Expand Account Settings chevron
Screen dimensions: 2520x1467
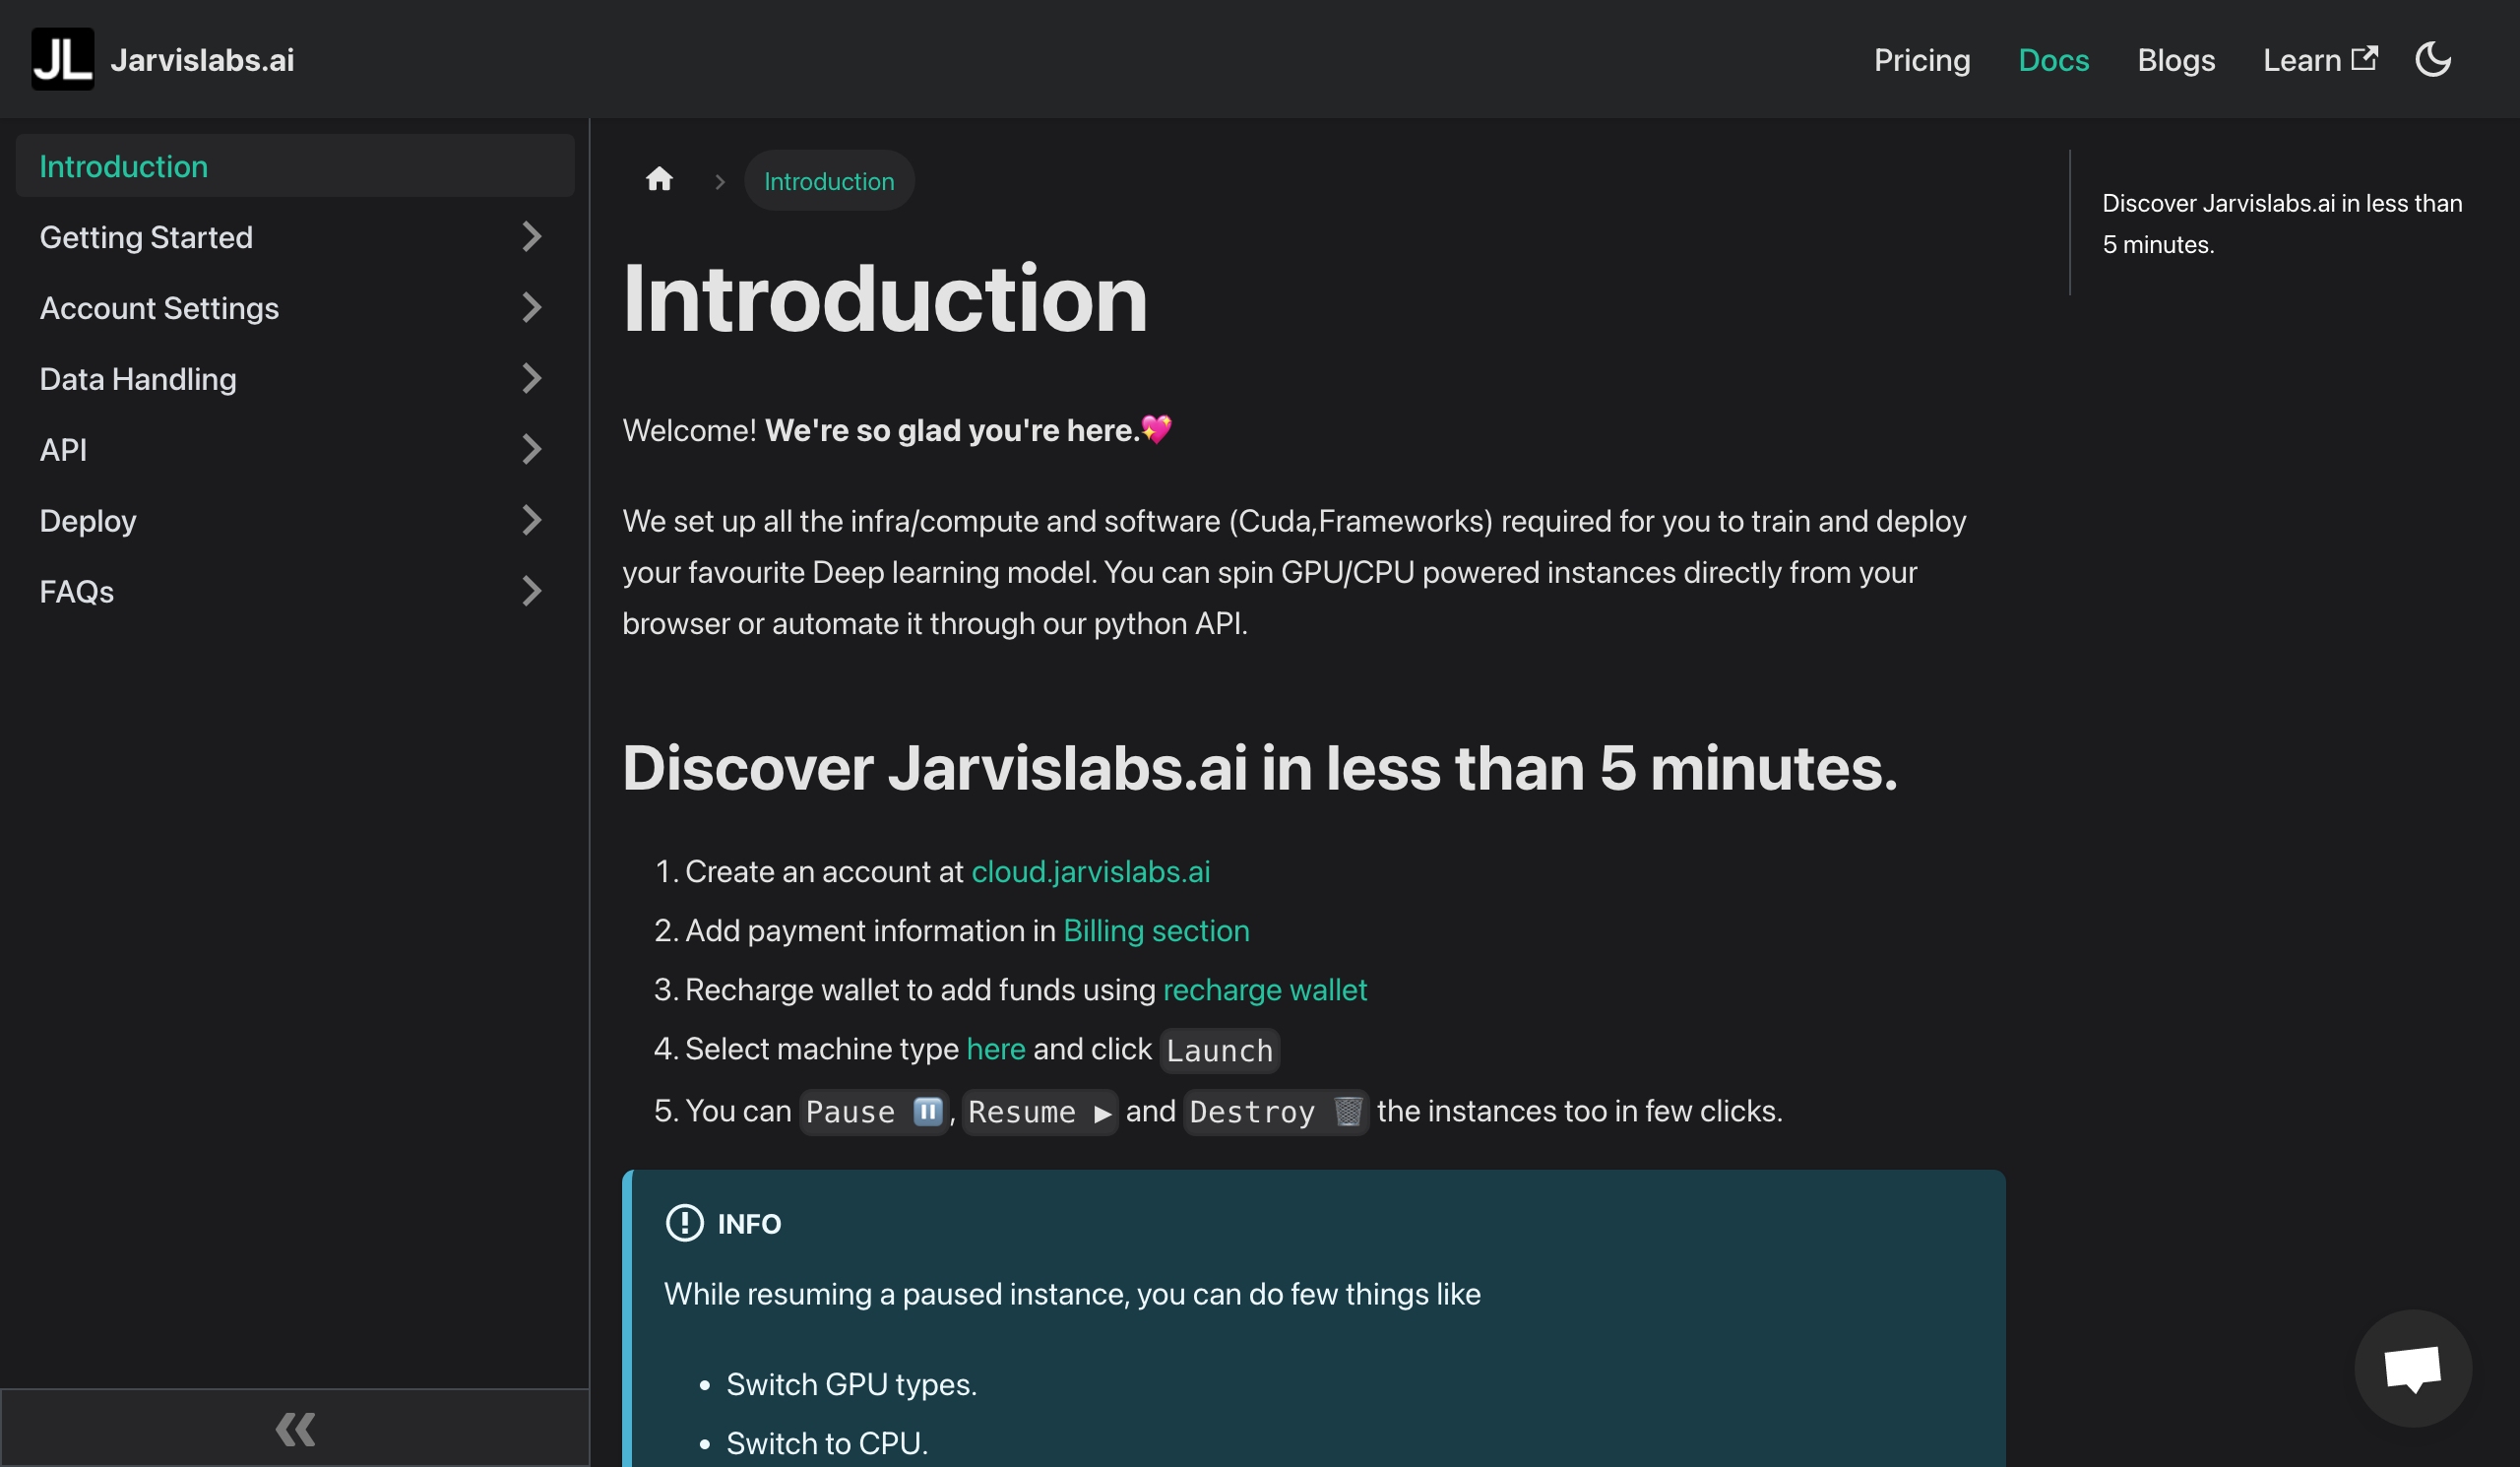531,308
